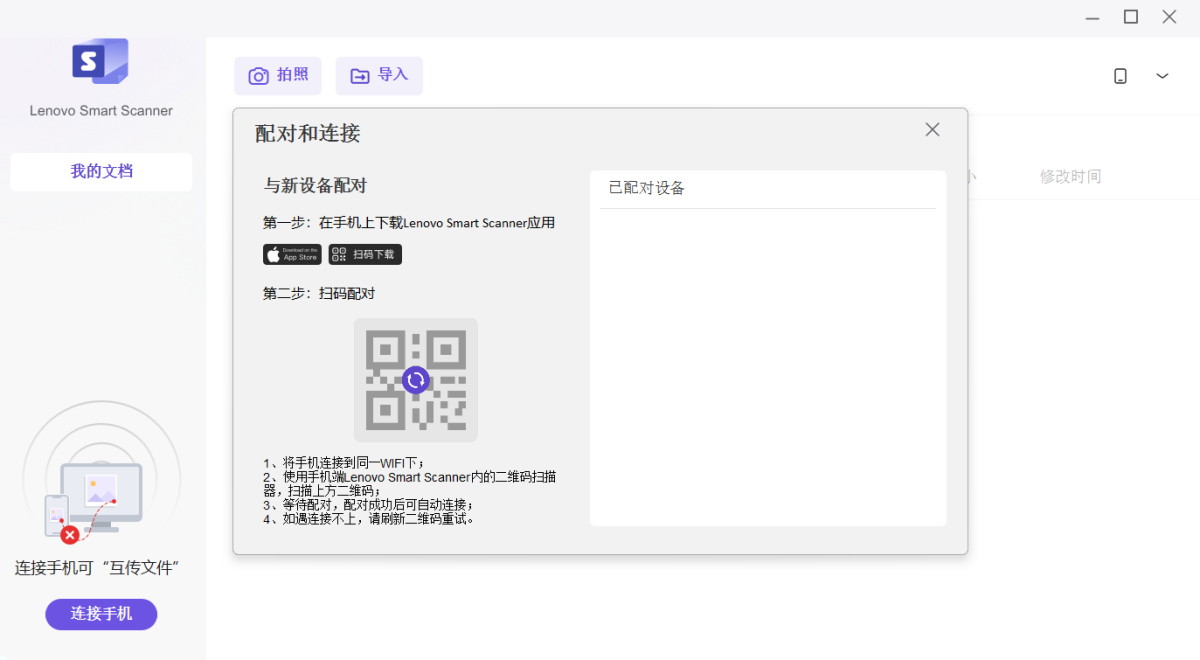Expand the dropdown chevron next to phone icon

(x=1162, y=76)
